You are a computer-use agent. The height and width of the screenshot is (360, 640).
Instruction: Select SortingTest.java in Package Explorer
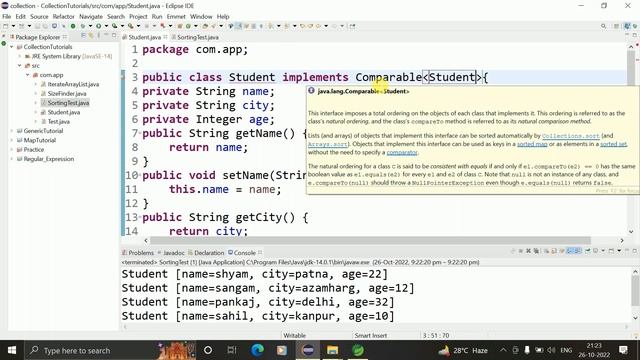68,103
